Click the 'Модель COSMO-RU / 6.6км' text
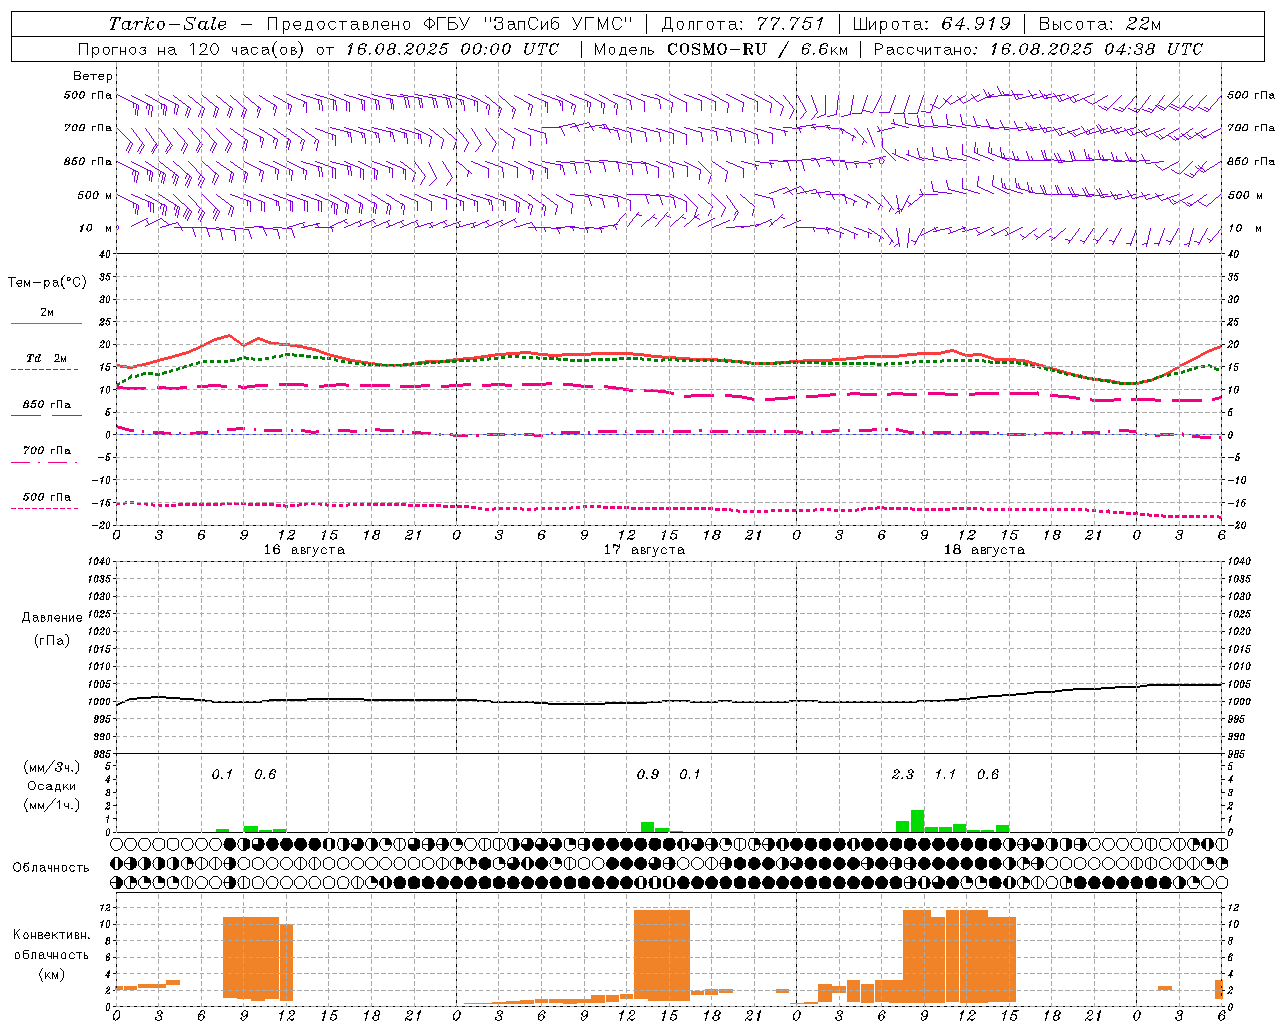This screenshot has height=1024, width=1280. tap(719, 49)
